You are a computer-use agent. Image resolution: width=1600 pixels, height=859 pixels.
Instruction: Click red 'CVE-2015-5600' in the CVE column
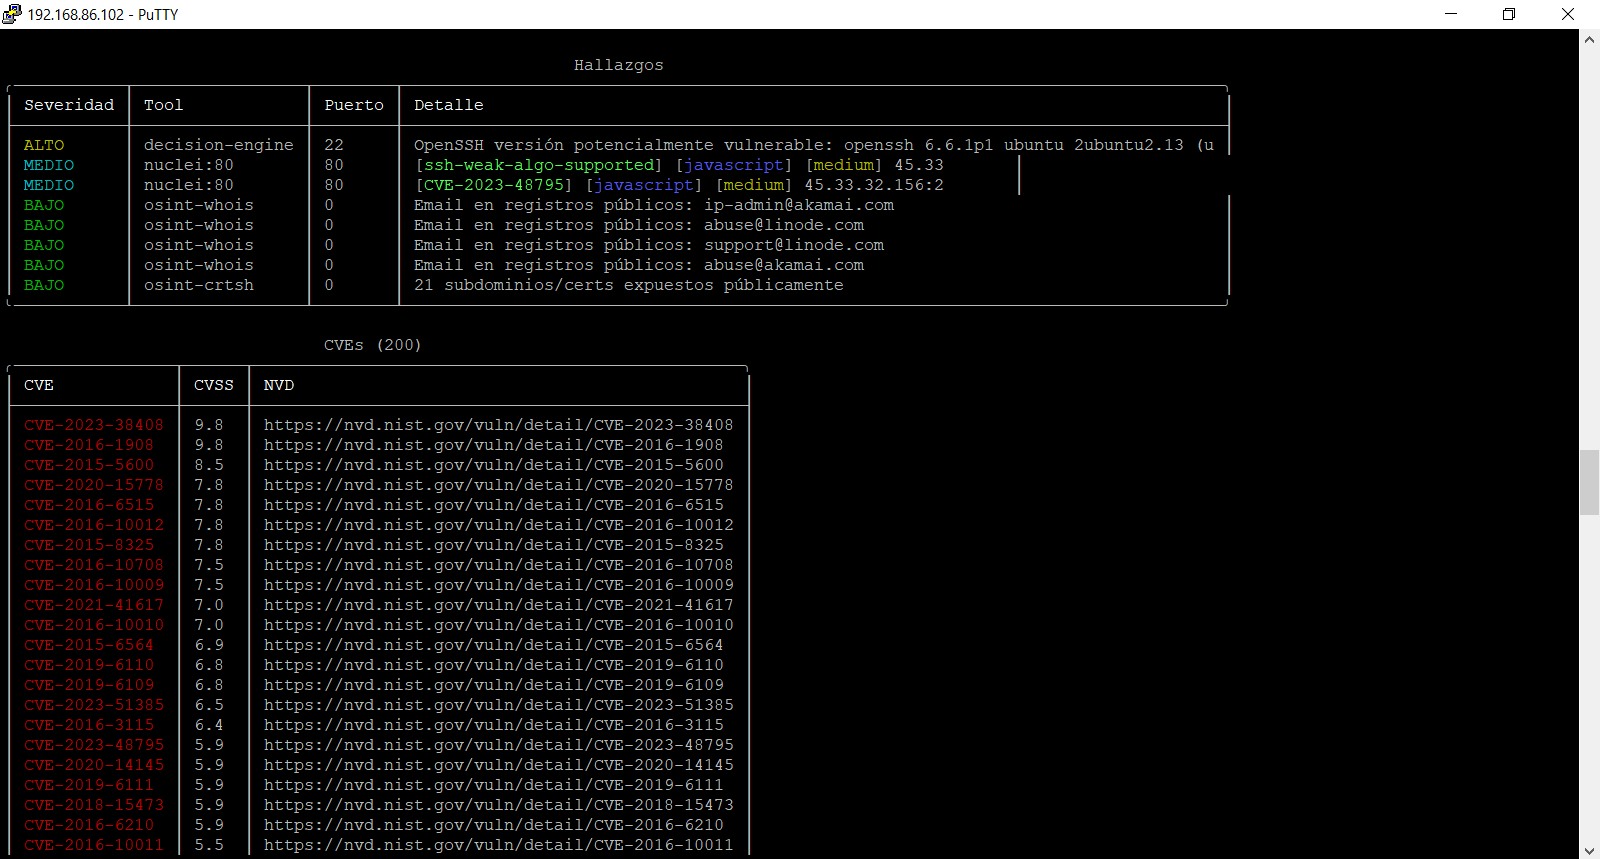(x=89, y=465)
